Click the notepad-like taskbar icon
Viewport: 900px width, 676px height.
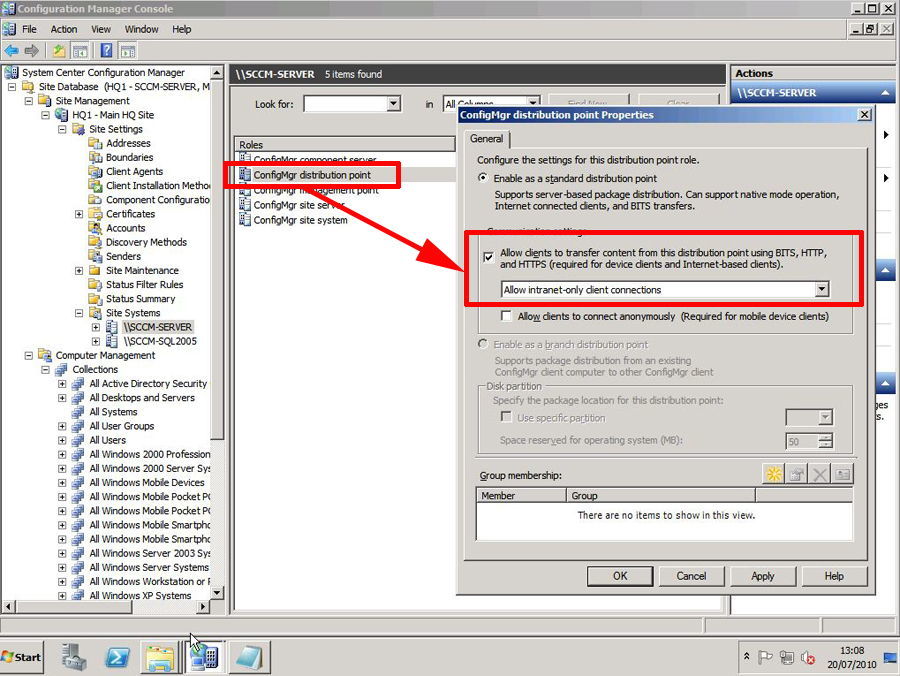[249, 658]
